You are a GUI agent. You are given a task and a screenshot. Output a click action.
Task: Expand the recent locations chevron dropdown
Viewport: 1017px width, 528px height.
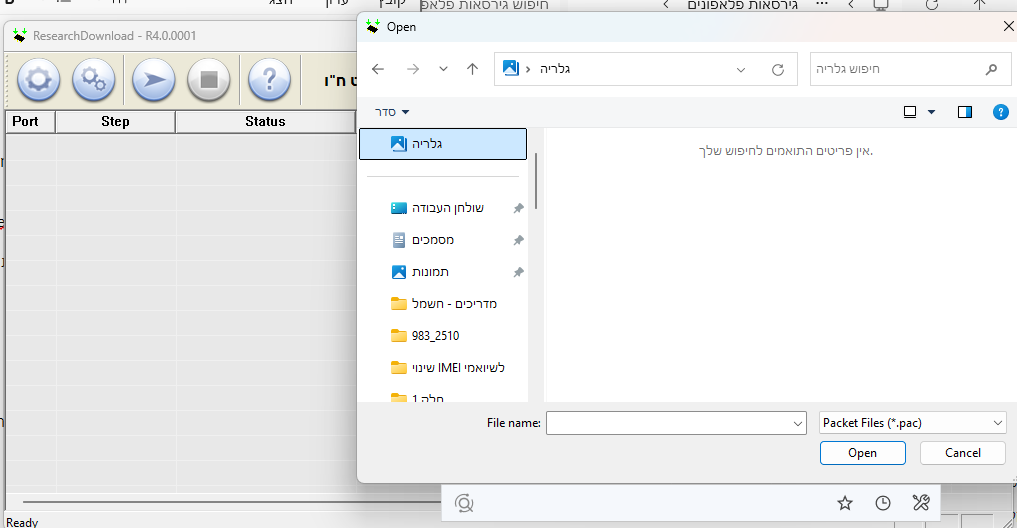[443, 69]
